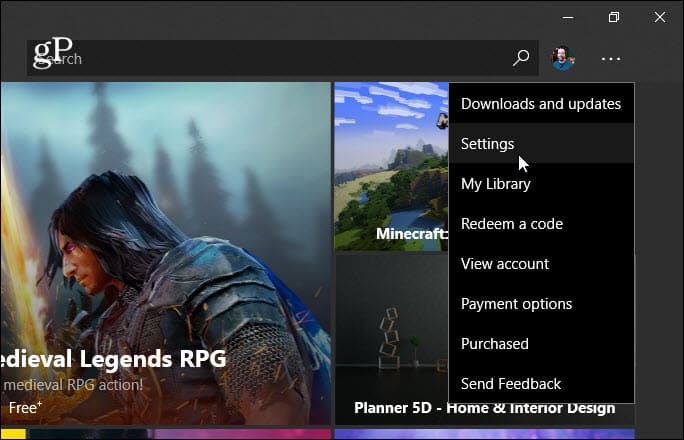This screenshot has width=684, height=440.
Task: Minimize the Store window
Action: point(568,17)
